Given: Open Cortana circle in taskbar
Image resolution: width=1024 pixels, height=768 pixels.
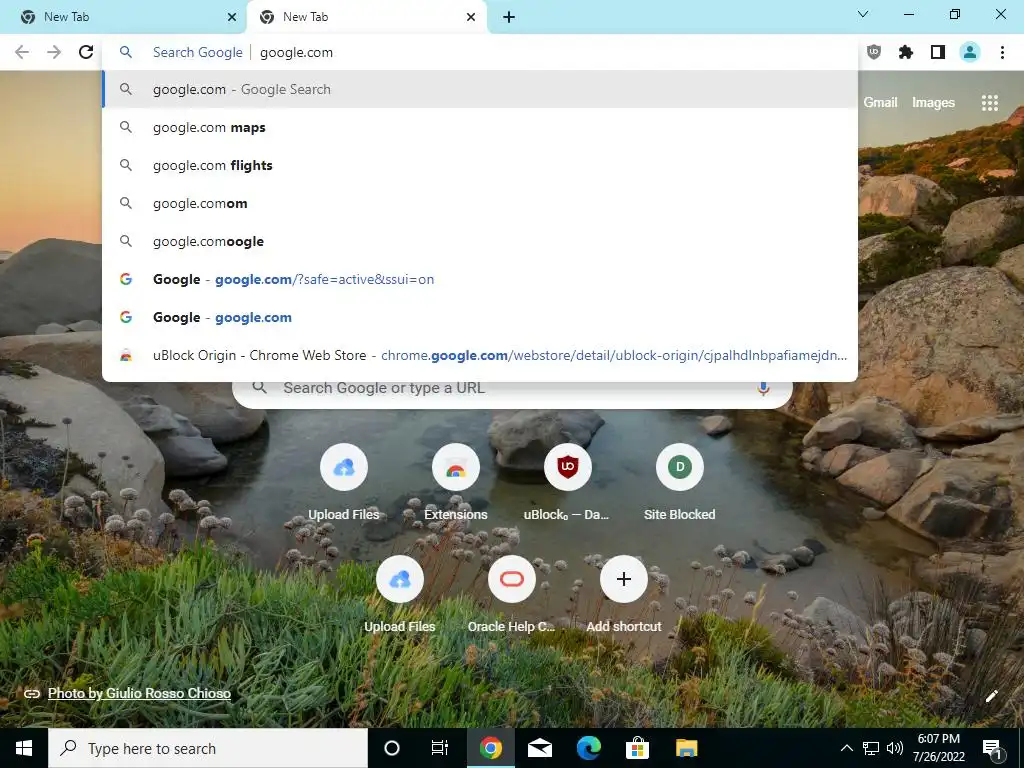Looking at the screenshot, I should (x=392, y=748).
